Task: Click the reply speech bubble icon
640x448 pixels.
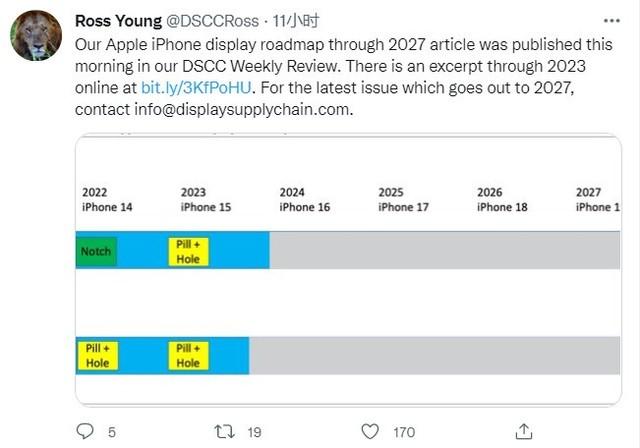Action: click(85, 431)
